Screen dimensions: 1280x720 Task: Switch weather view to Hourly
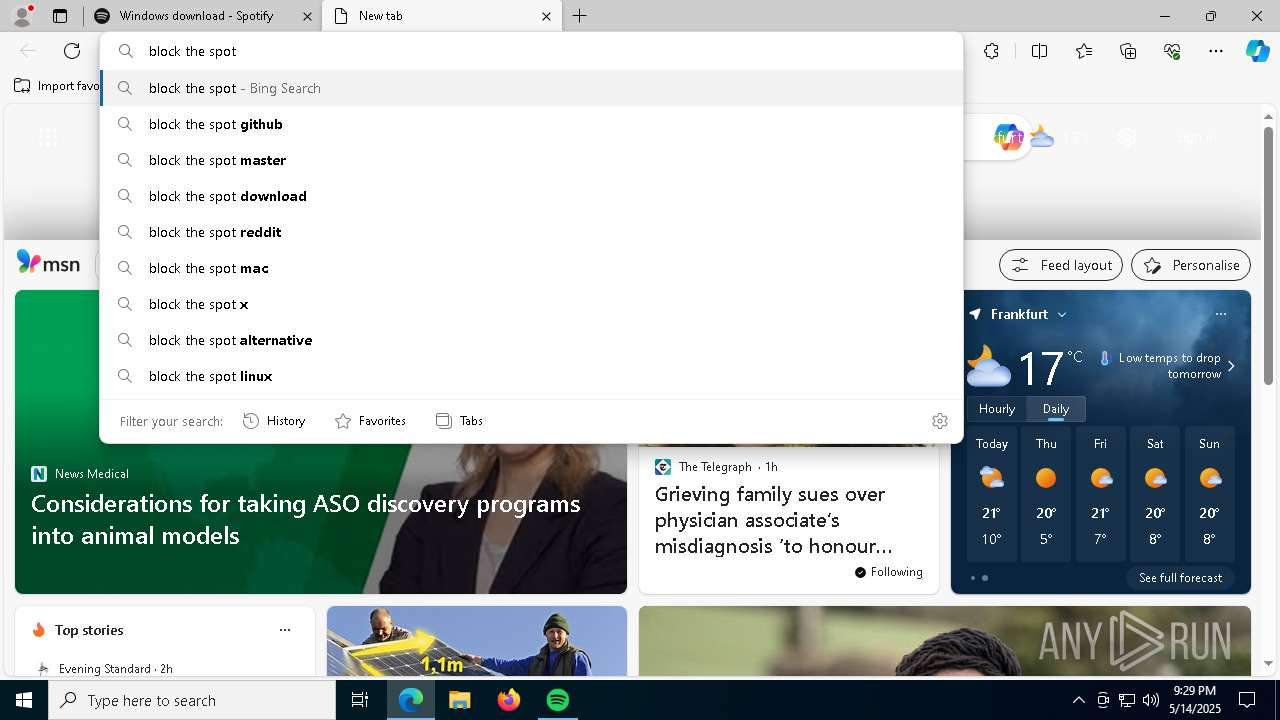997,409
